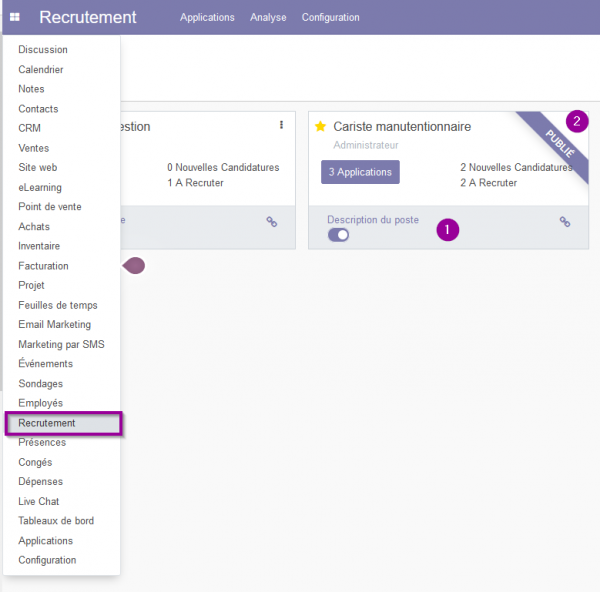The image size is (600, 592).
Task: Click the purple teardrop tooltip pointer
Action: coord(134,266)
